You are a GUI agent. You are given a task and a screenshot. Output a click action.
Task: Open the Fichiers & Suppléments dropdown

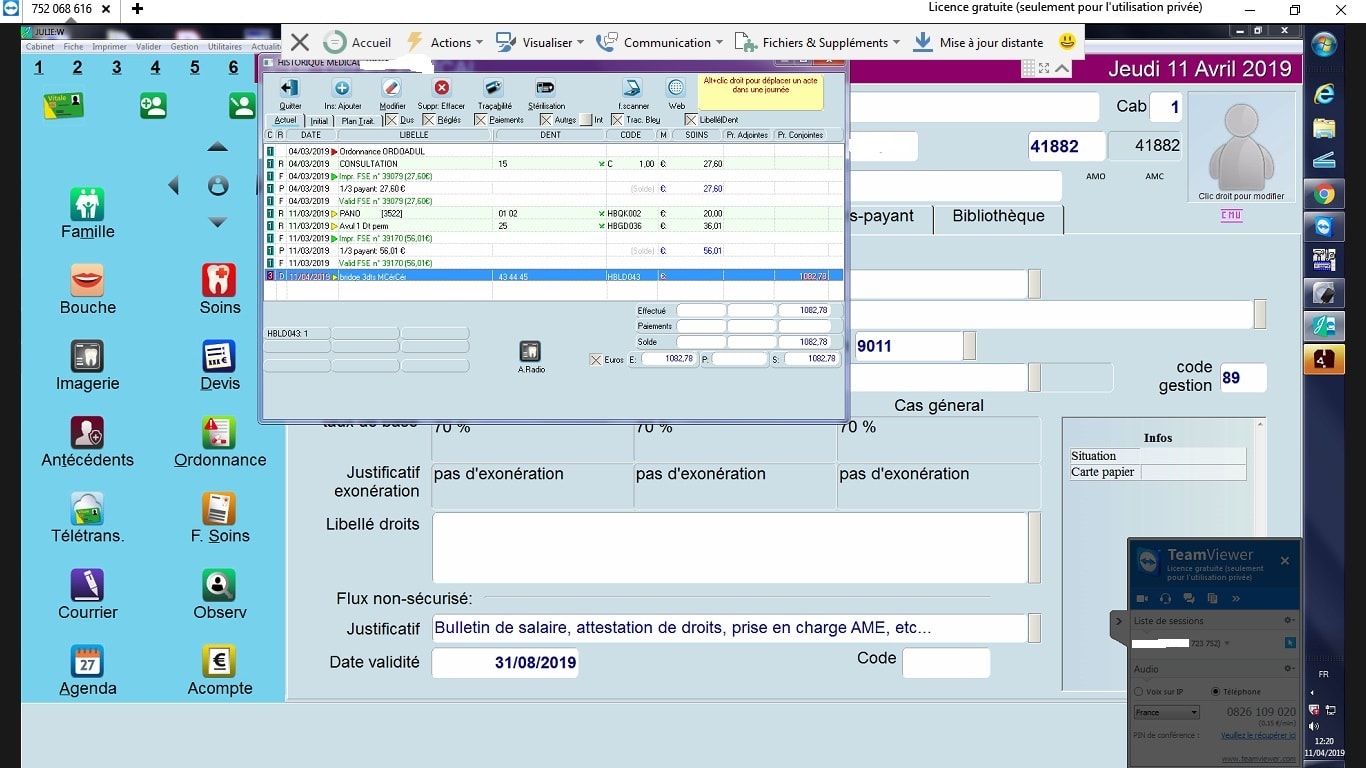(x=818, y=42)
